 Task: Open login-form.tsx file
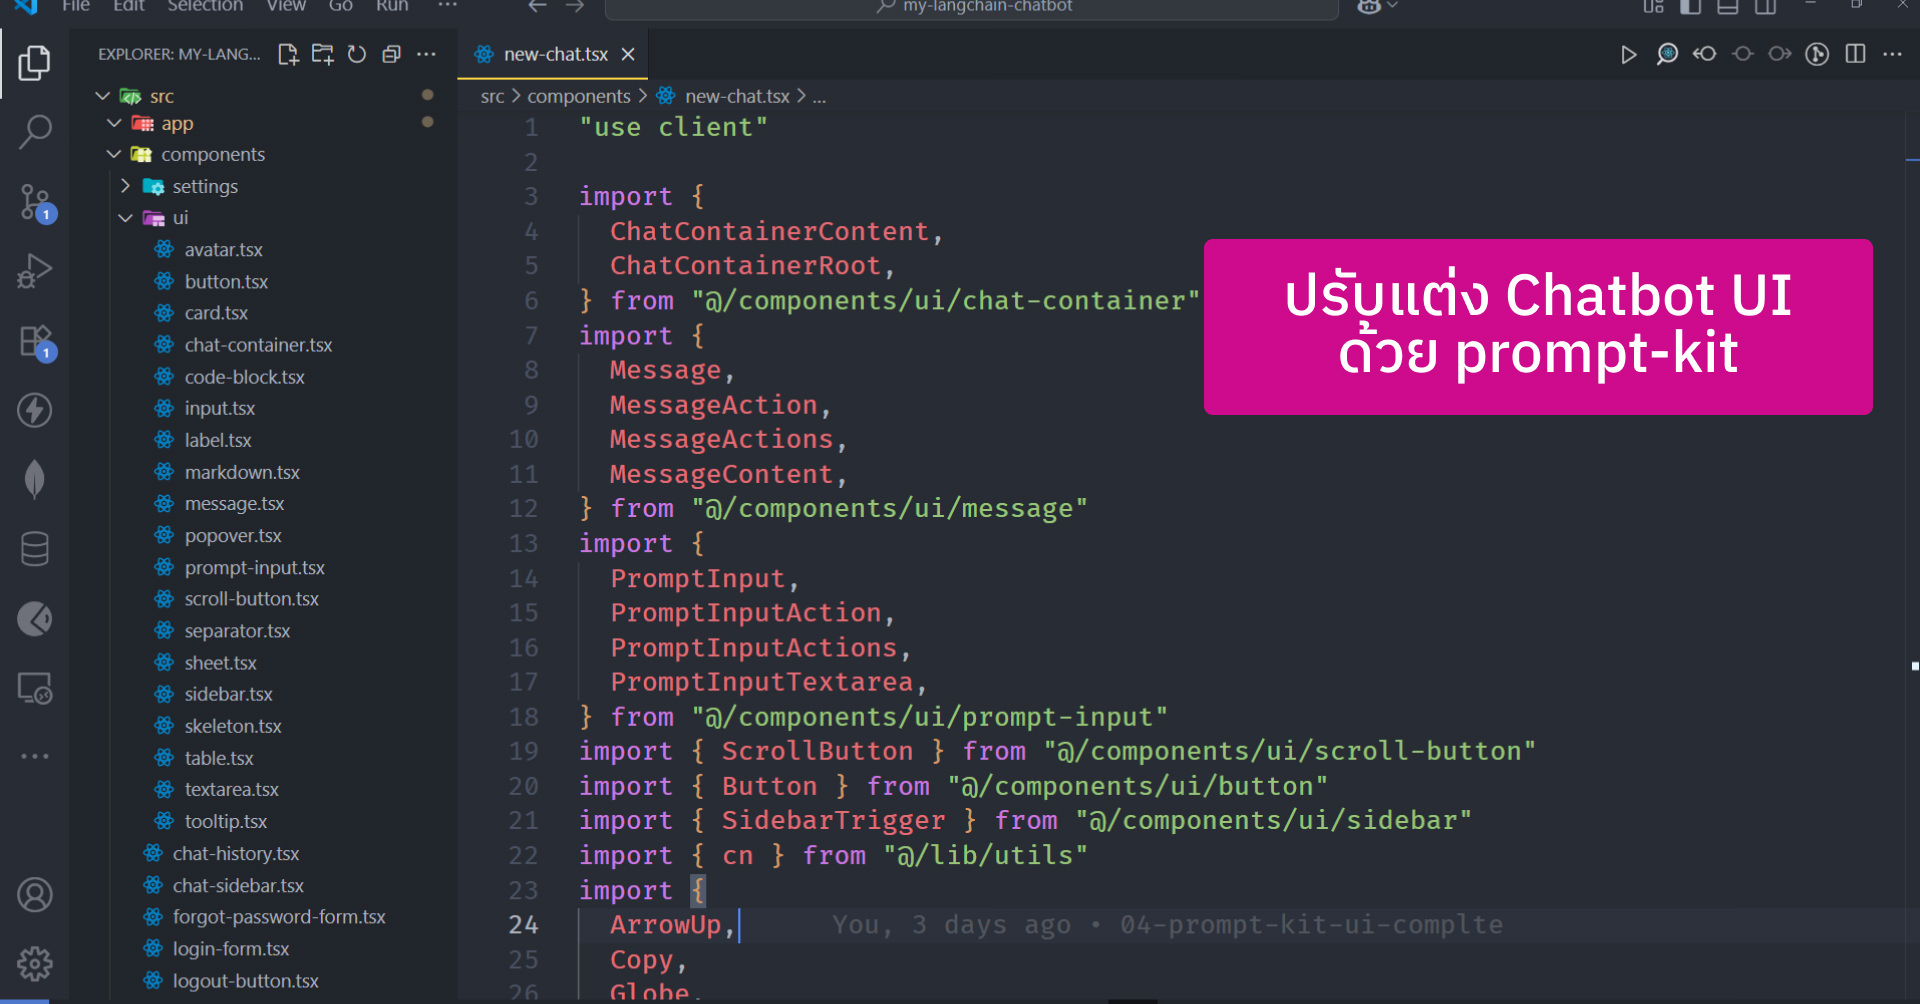pyautogui.click(x=231, y=949)
